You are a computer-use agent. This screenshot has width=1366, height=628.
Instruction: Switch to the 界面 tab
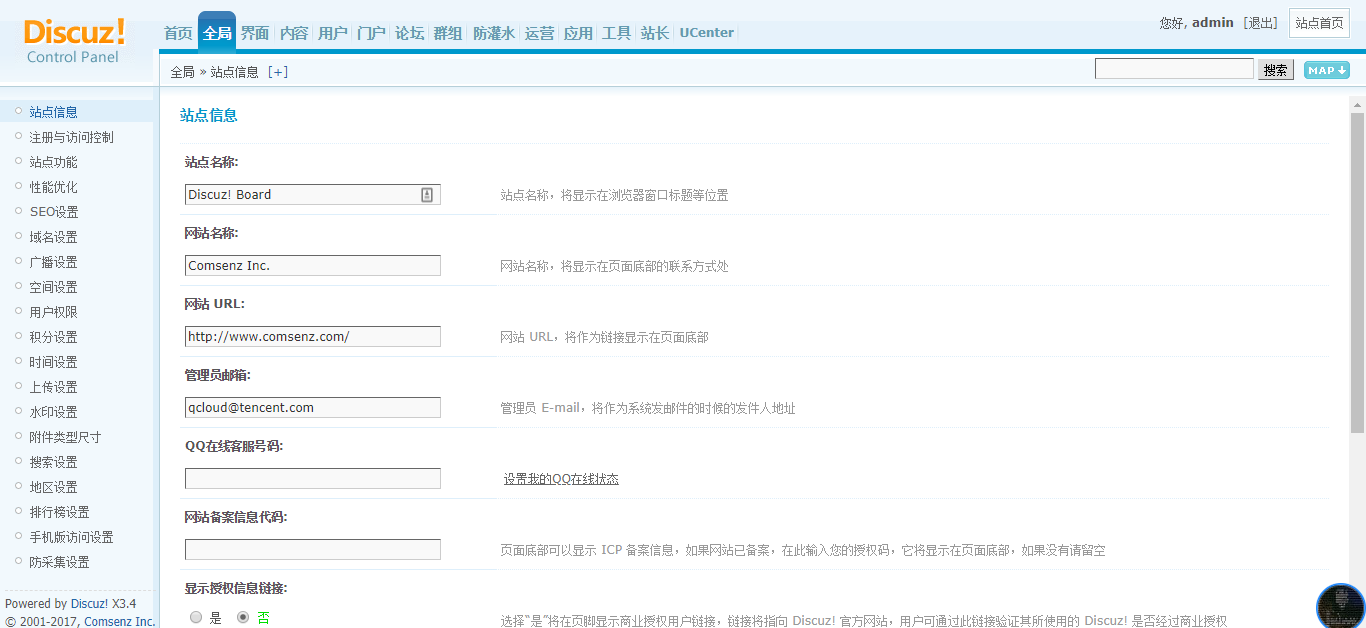[x=255, y=33]
